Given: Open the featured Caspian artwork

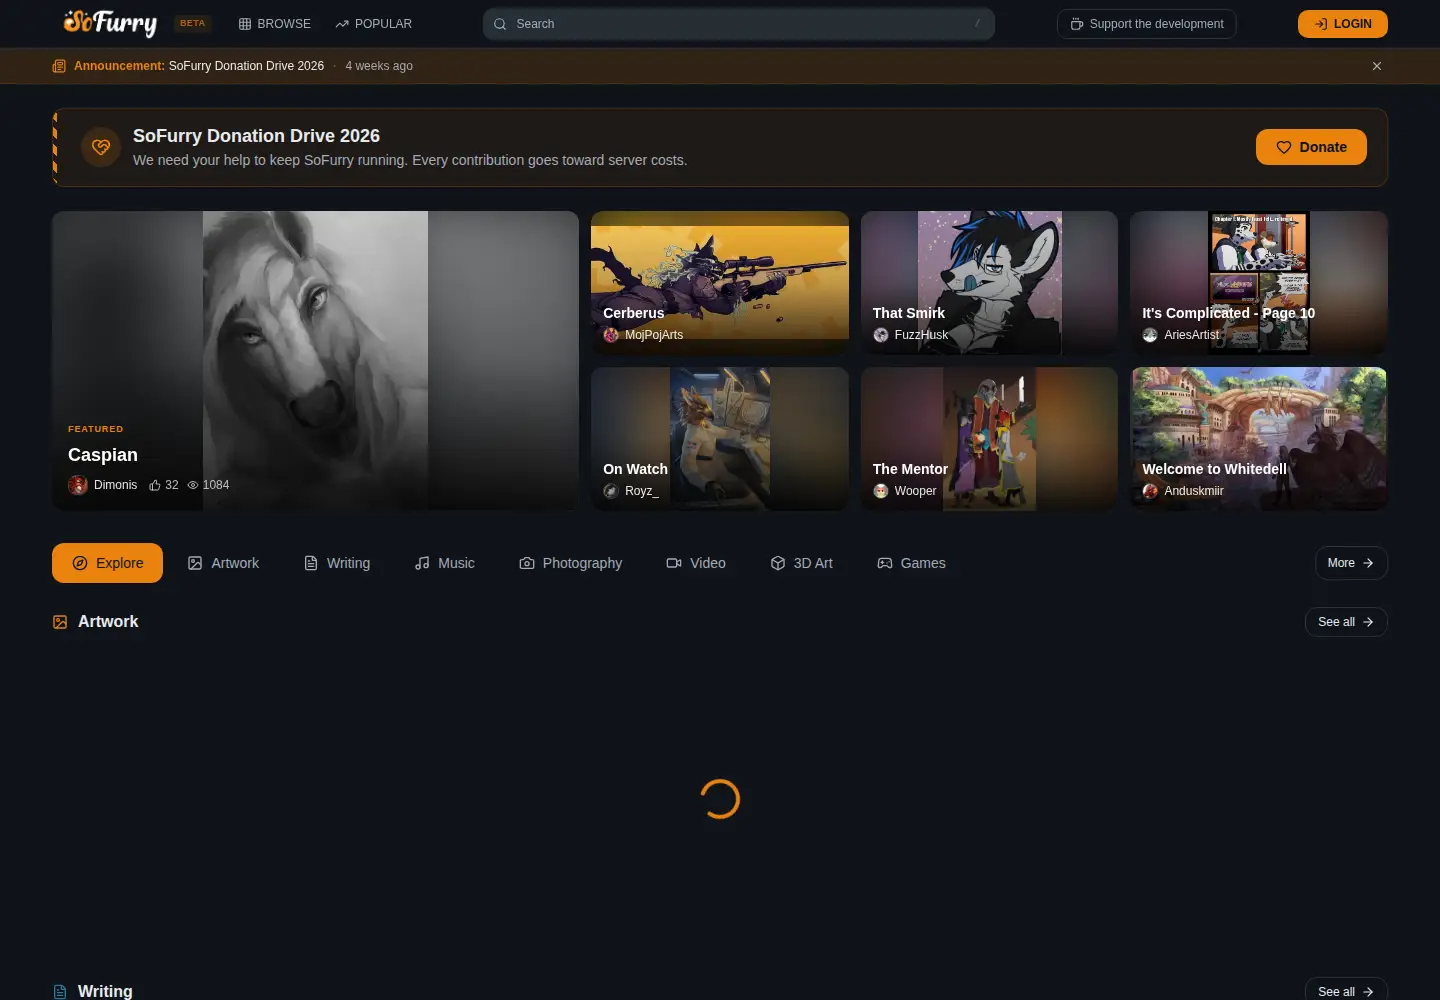Looking at the screenshot, I should coord(315,361).
